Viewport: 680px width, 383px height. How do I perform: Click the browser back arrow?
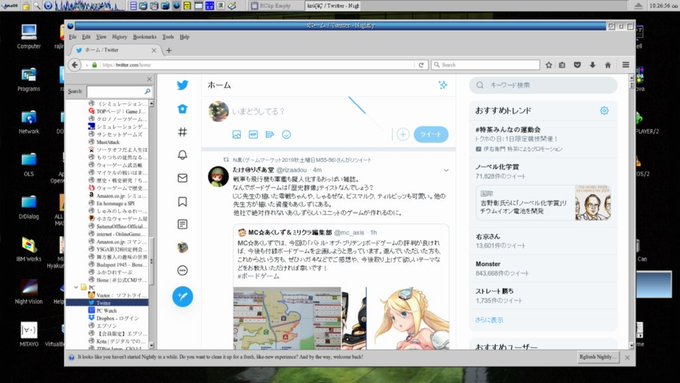click(75, 65)
